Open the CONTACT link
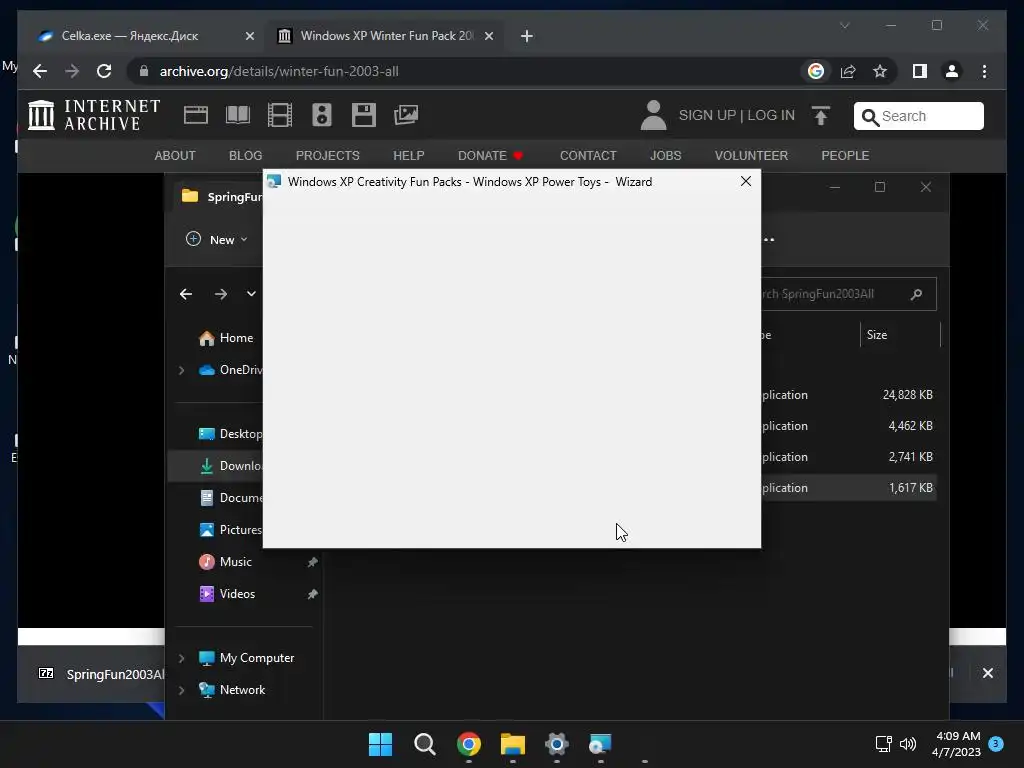Image resolution: width=1024 pixels, height=768 pixels. click(588, 155)
